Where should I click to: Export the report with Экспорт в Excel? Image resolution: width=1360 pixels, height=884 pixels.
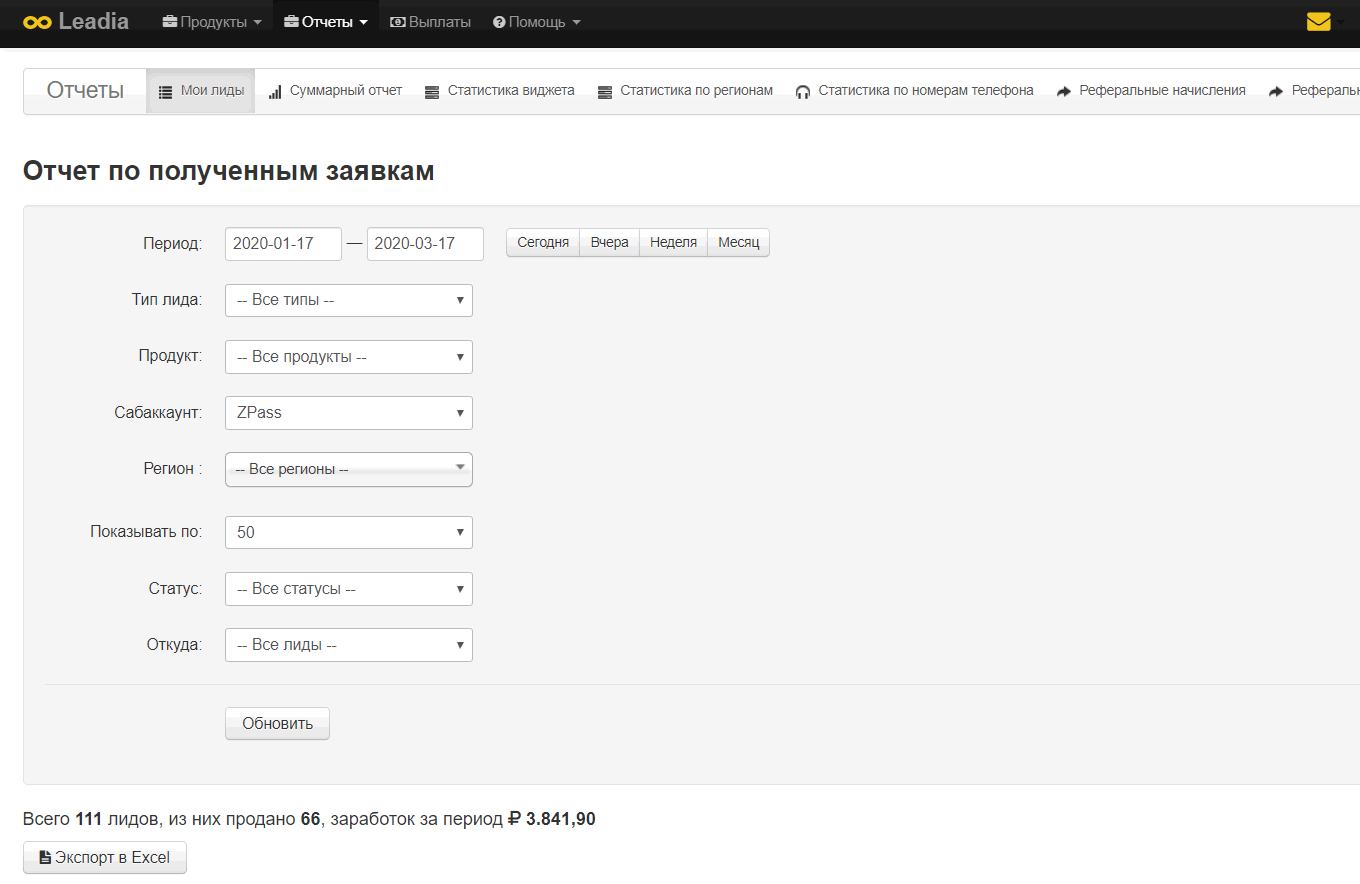105,858
